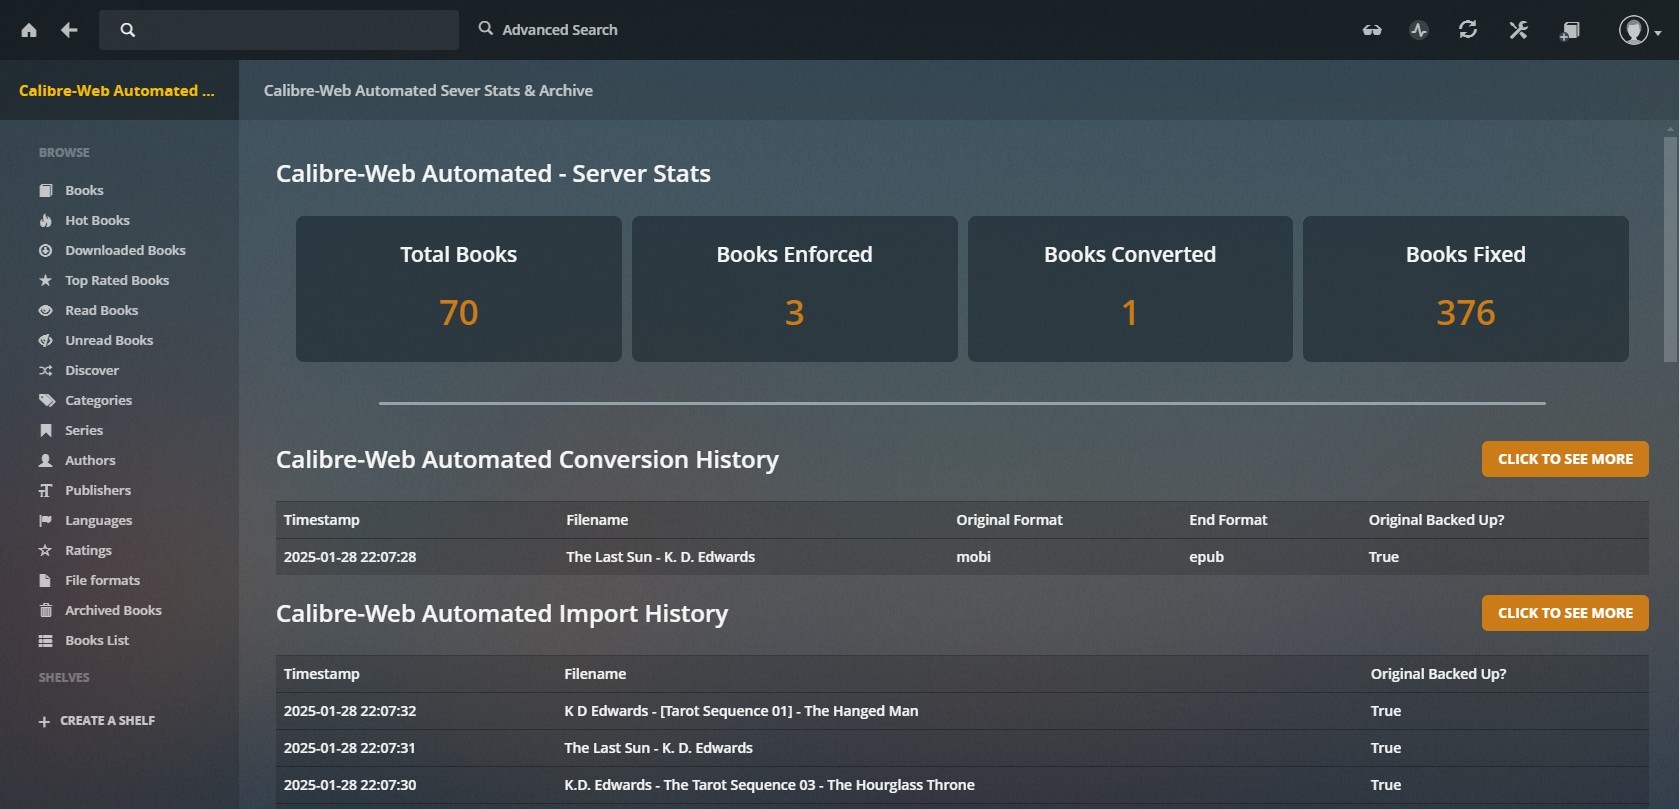Screen dimensions: 1679x809
Task: Click the add book upload icon
Action: tap(1570, 30)
